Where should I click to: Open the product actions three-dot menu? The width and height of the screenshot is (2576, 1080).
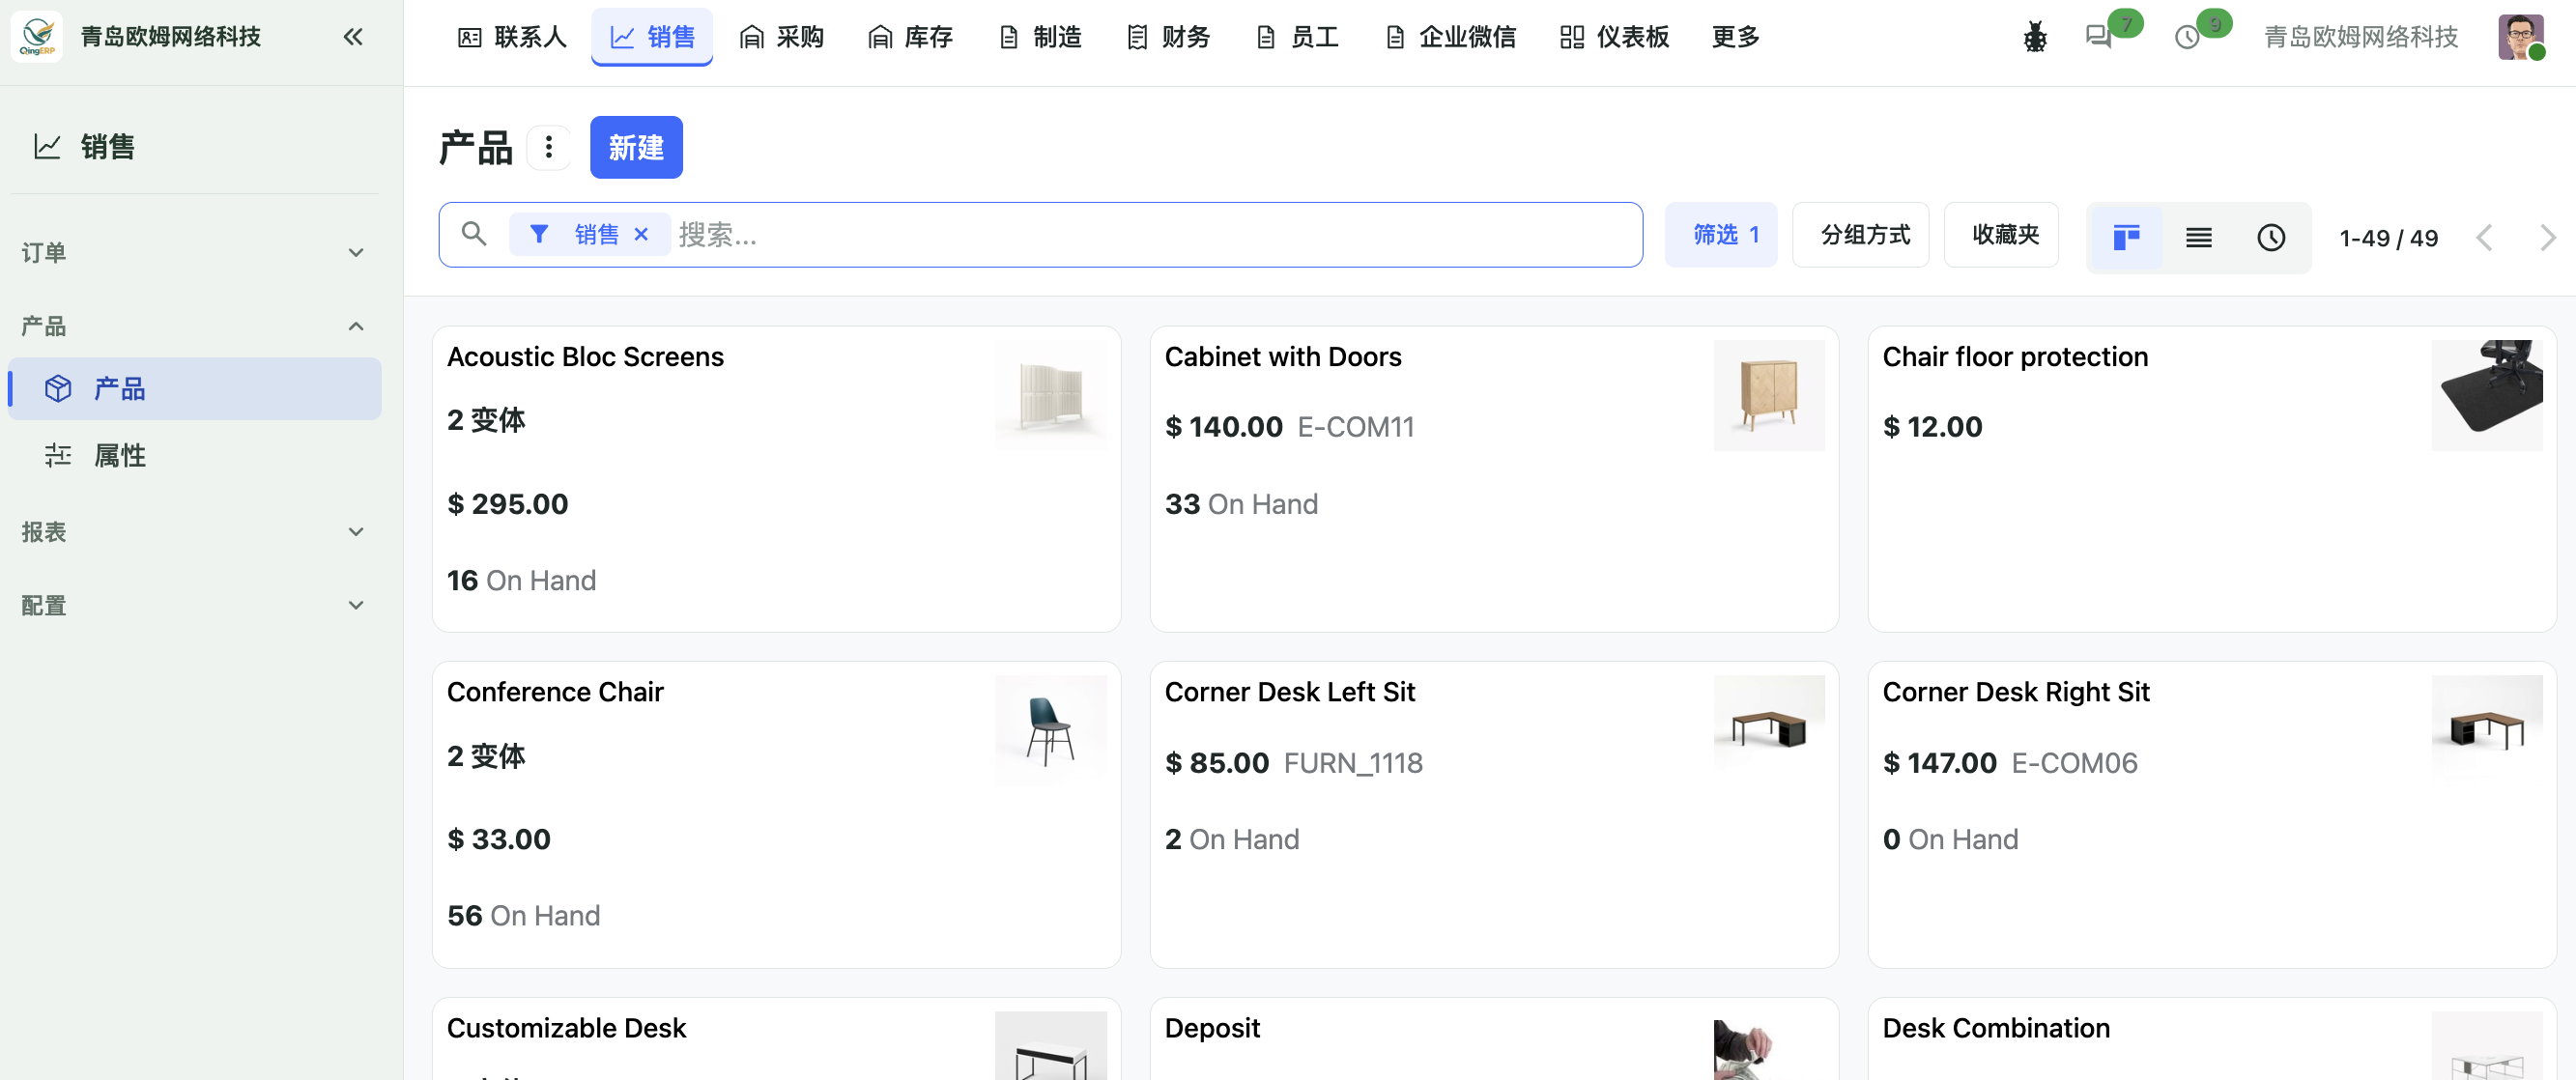click(548, 147)
